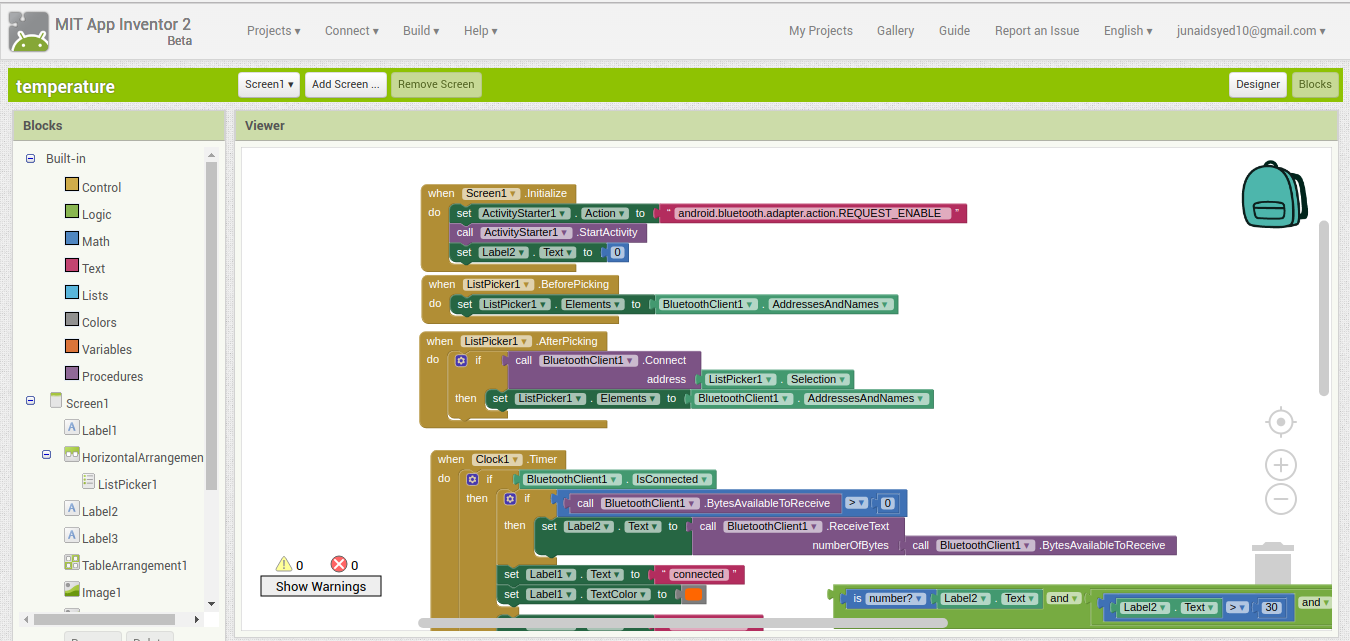Viewport: 1350px width, 641px height.
Task: Click the trash can icon
Action: click(1273, 562)
